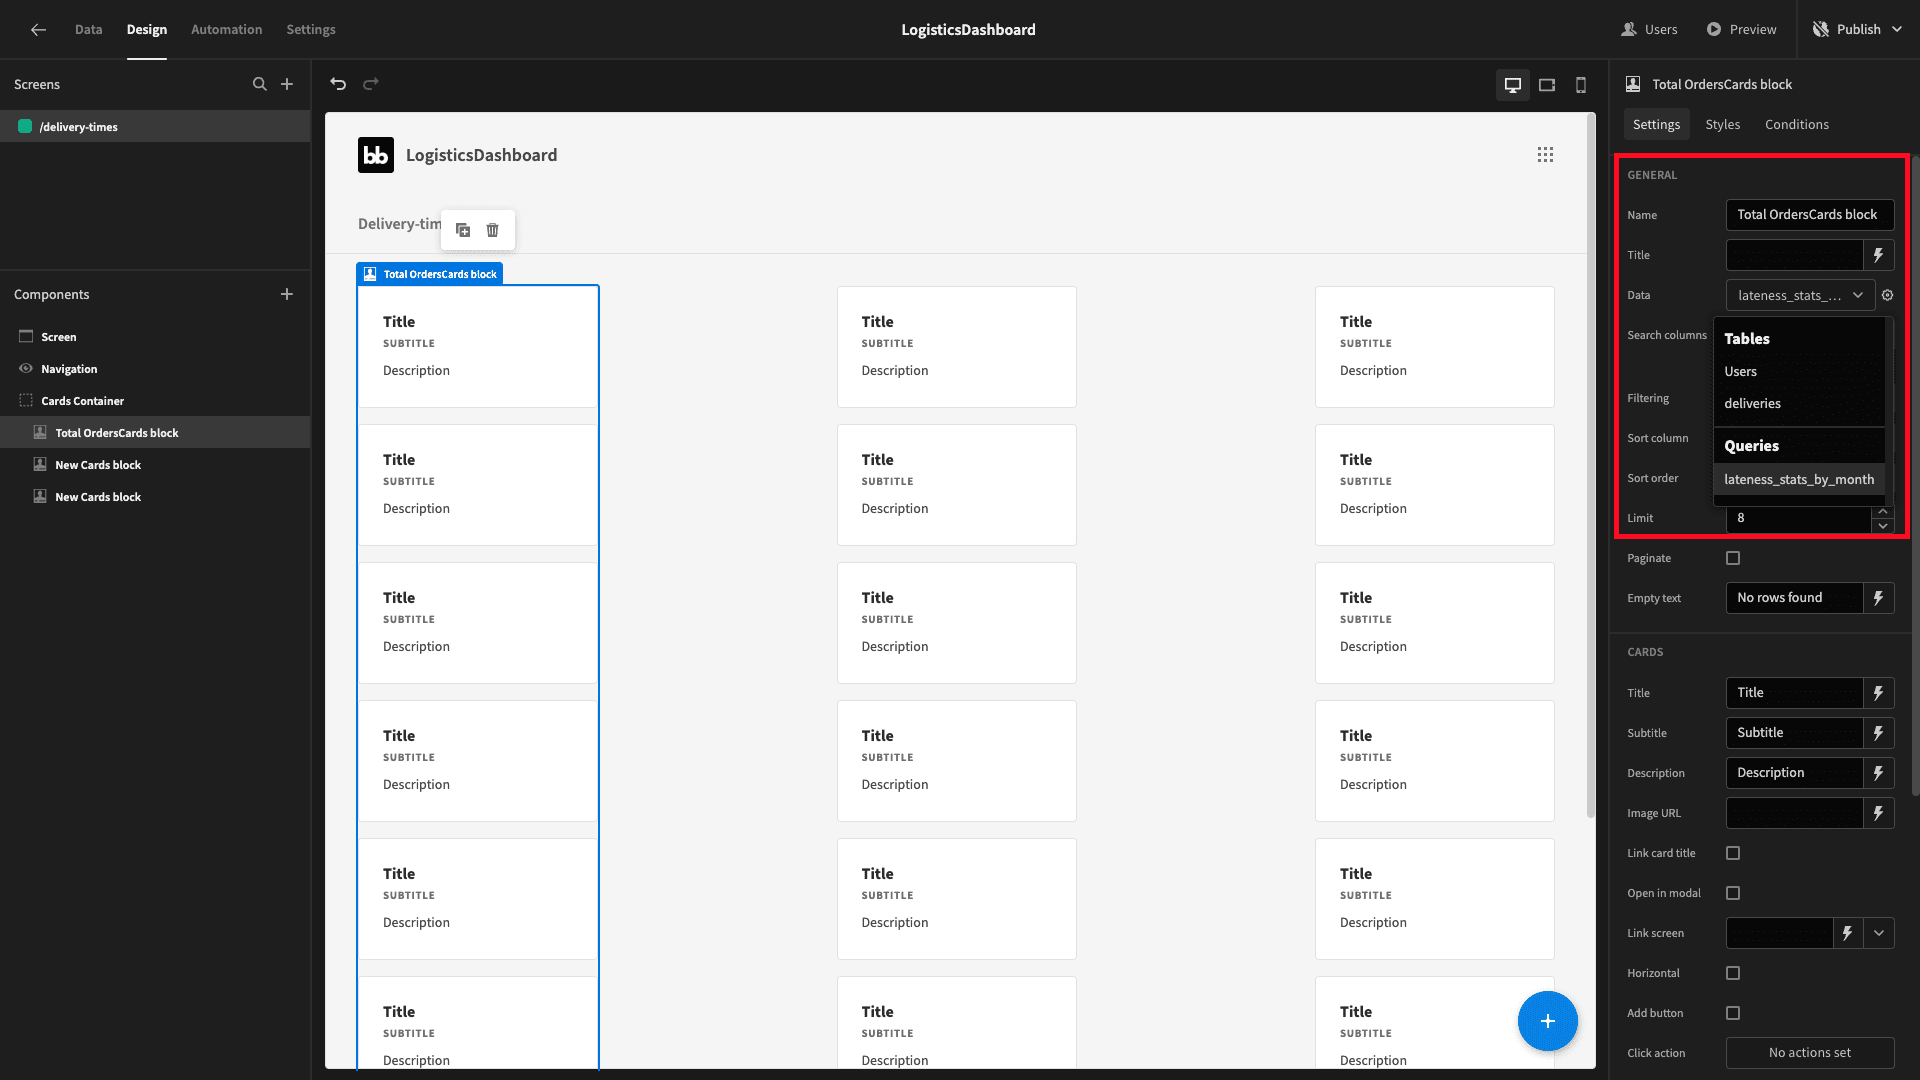The width and height of the screenshot is (1920, 1080).
Task: Expand the Publish menu chevron
Action: point(1896,29)
